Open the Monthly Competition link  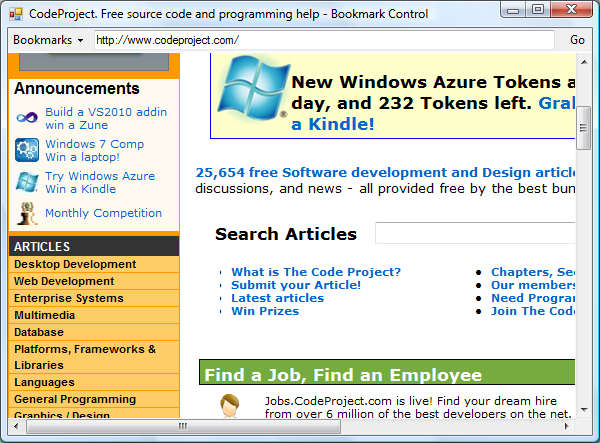(x=103, y=213)
